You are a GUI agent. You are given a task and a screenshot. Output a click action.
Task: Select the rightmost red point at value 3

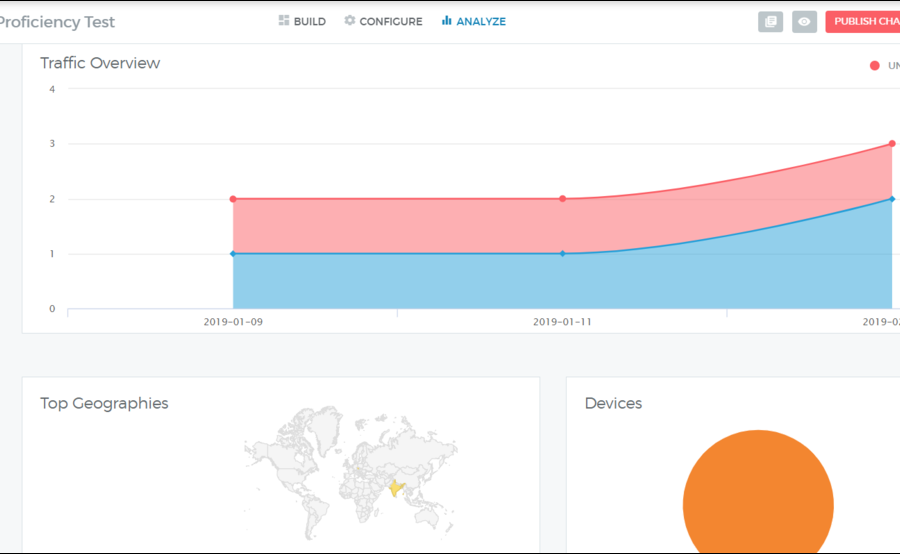tap(891, 144)
